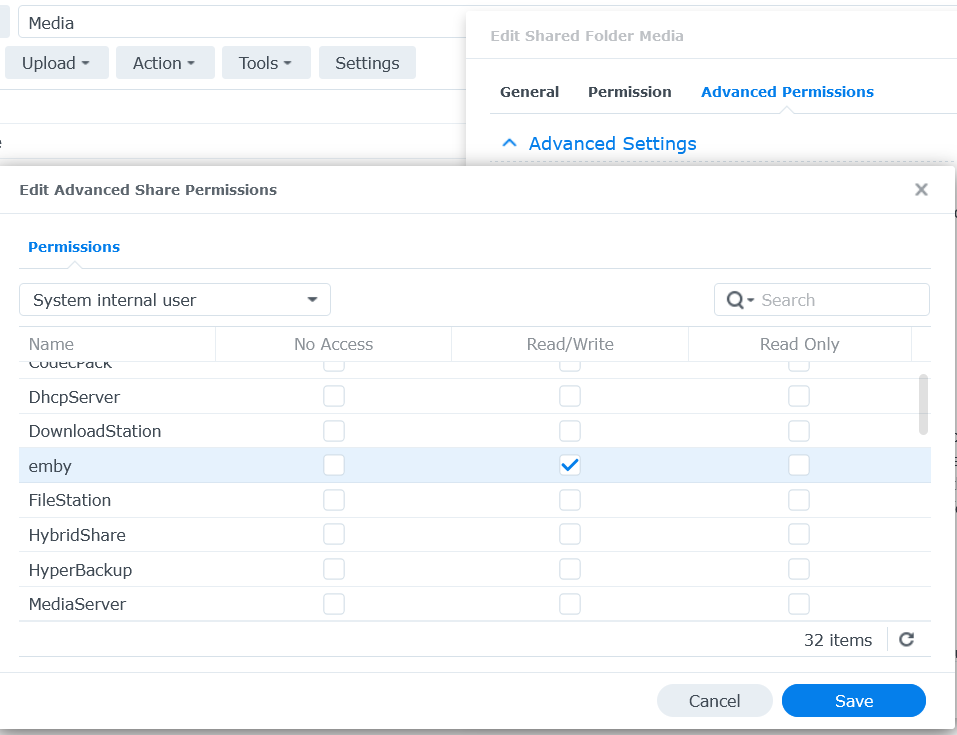Viewport: 957px width, 735px height.
Task: Click the Cancel button
Action: tap(714, 701)
